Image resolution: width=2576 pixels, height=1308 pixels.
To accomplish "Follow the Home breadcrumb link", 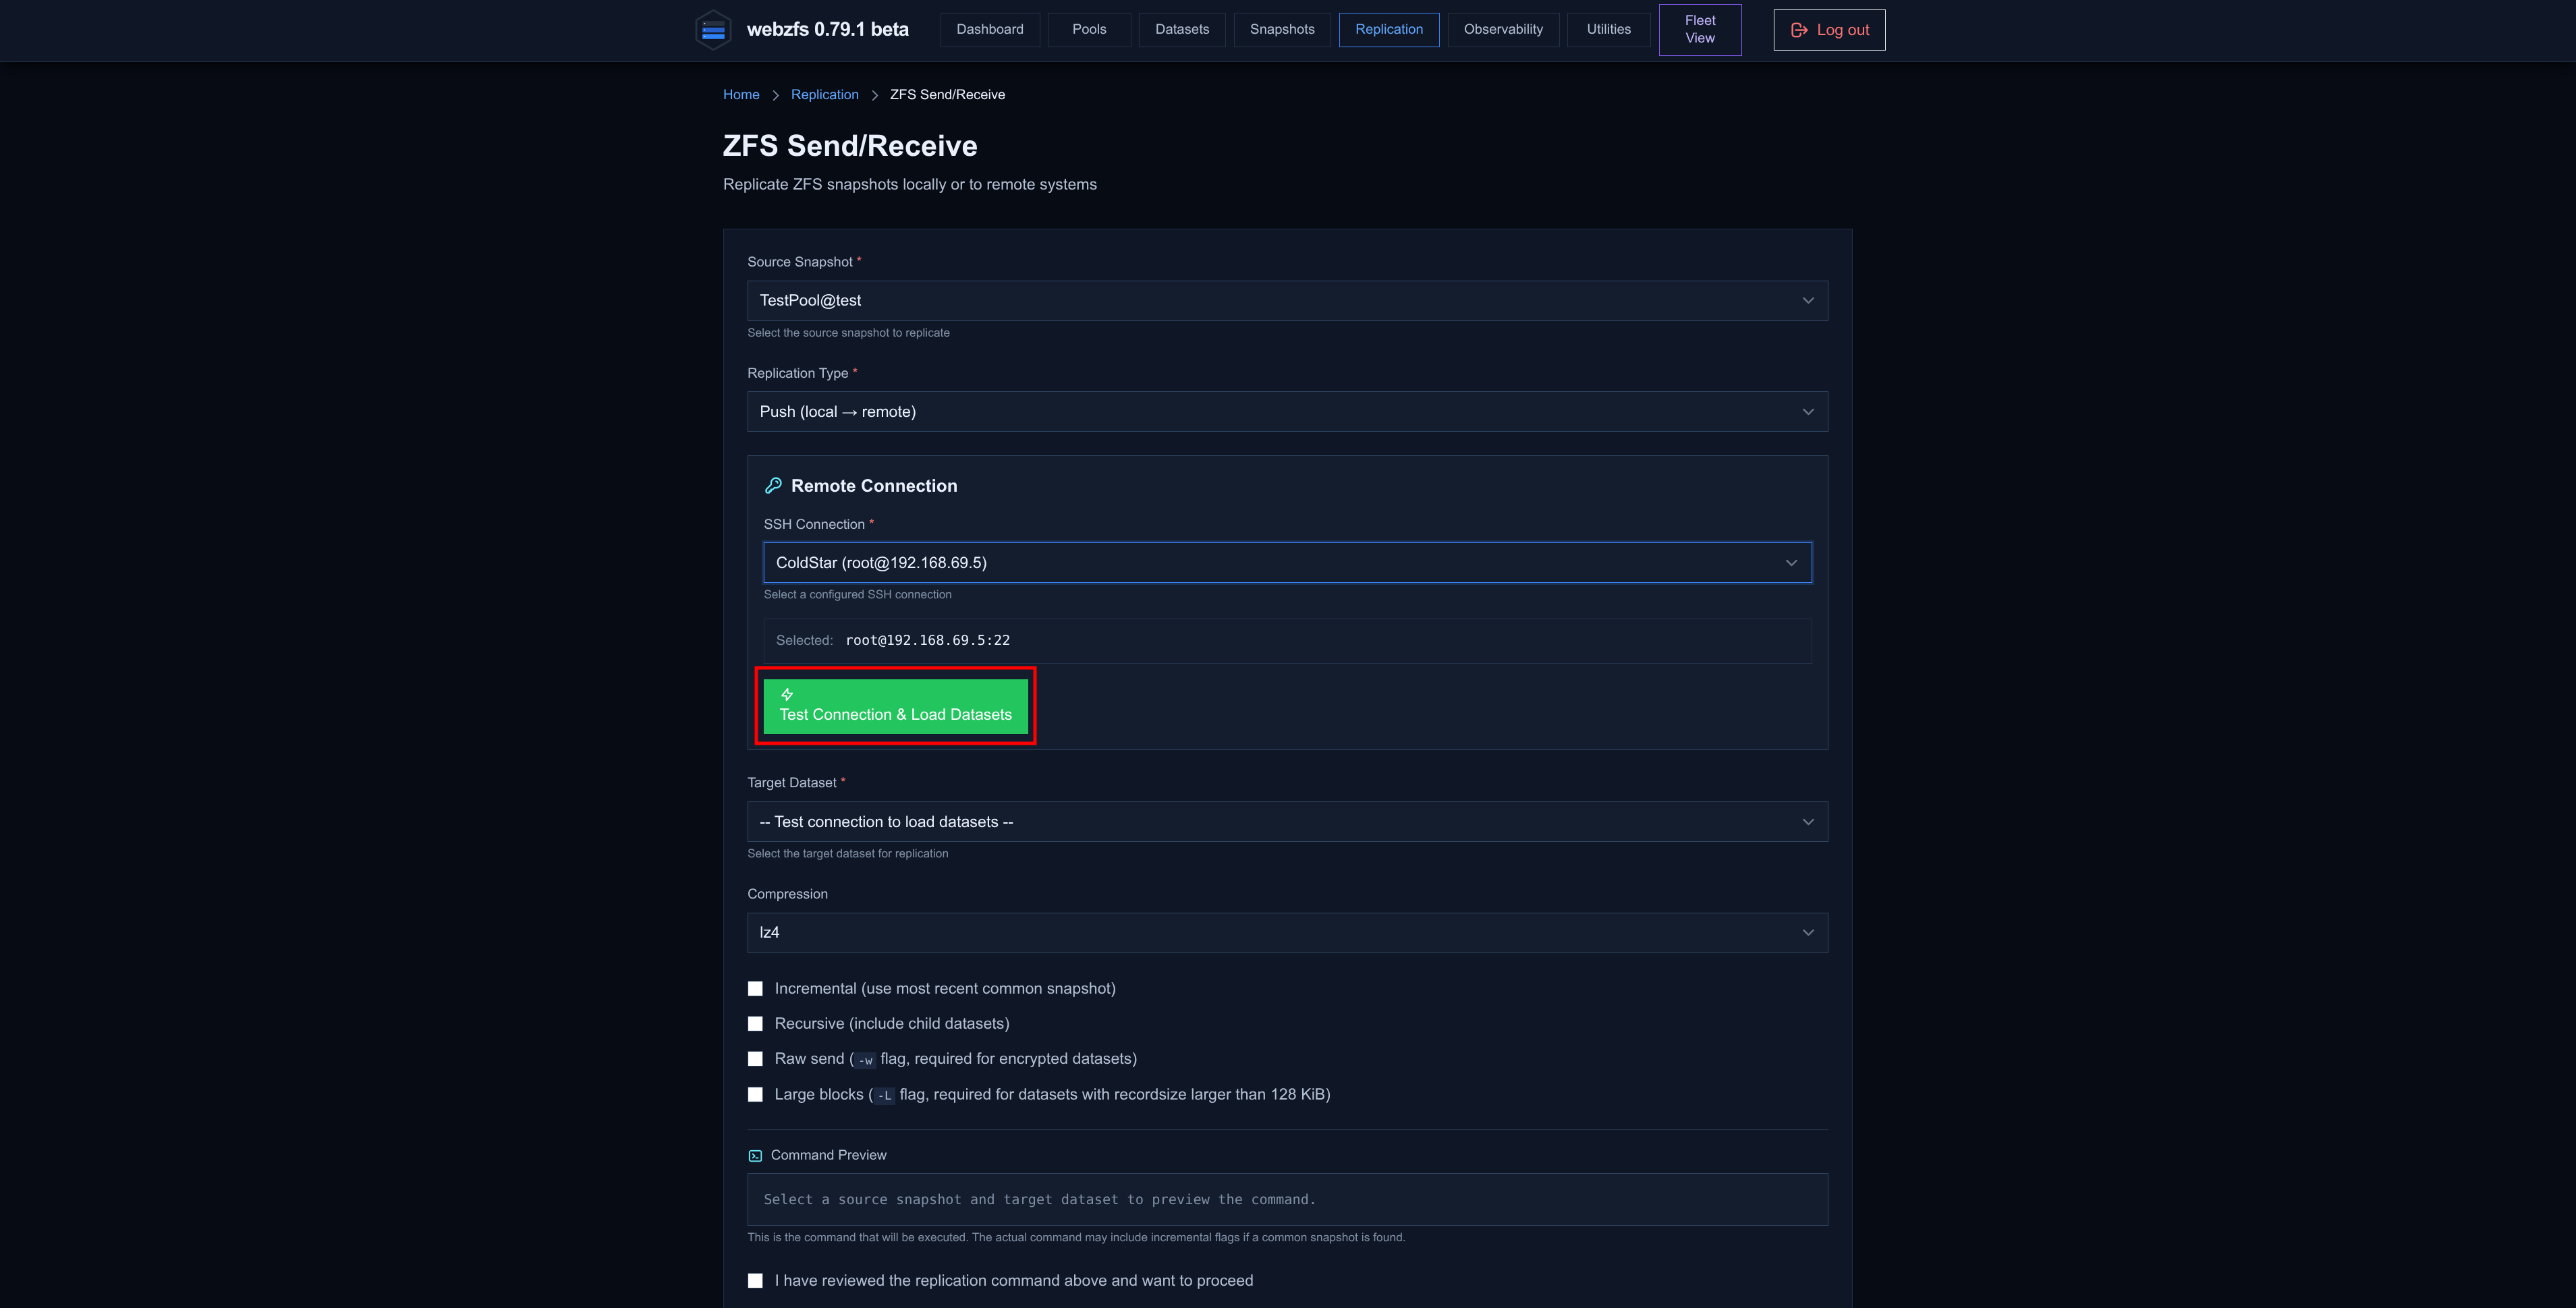I will (x=741, y=95).
